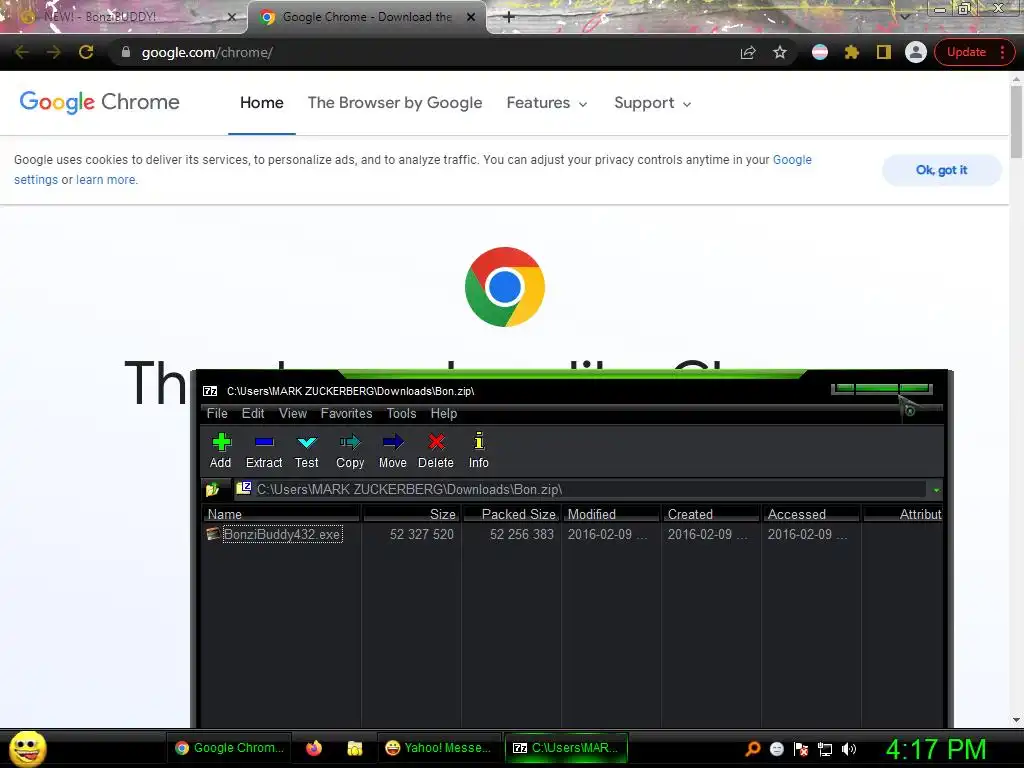Open the Info button in 7-Zip
Image resolution: width=1024 pixels, height=768 pixels.
pos(479,450)
